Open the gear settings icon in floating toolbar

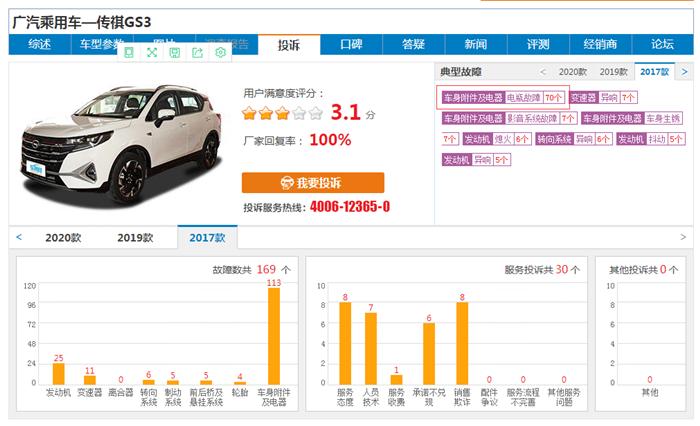tap(220, 53)
